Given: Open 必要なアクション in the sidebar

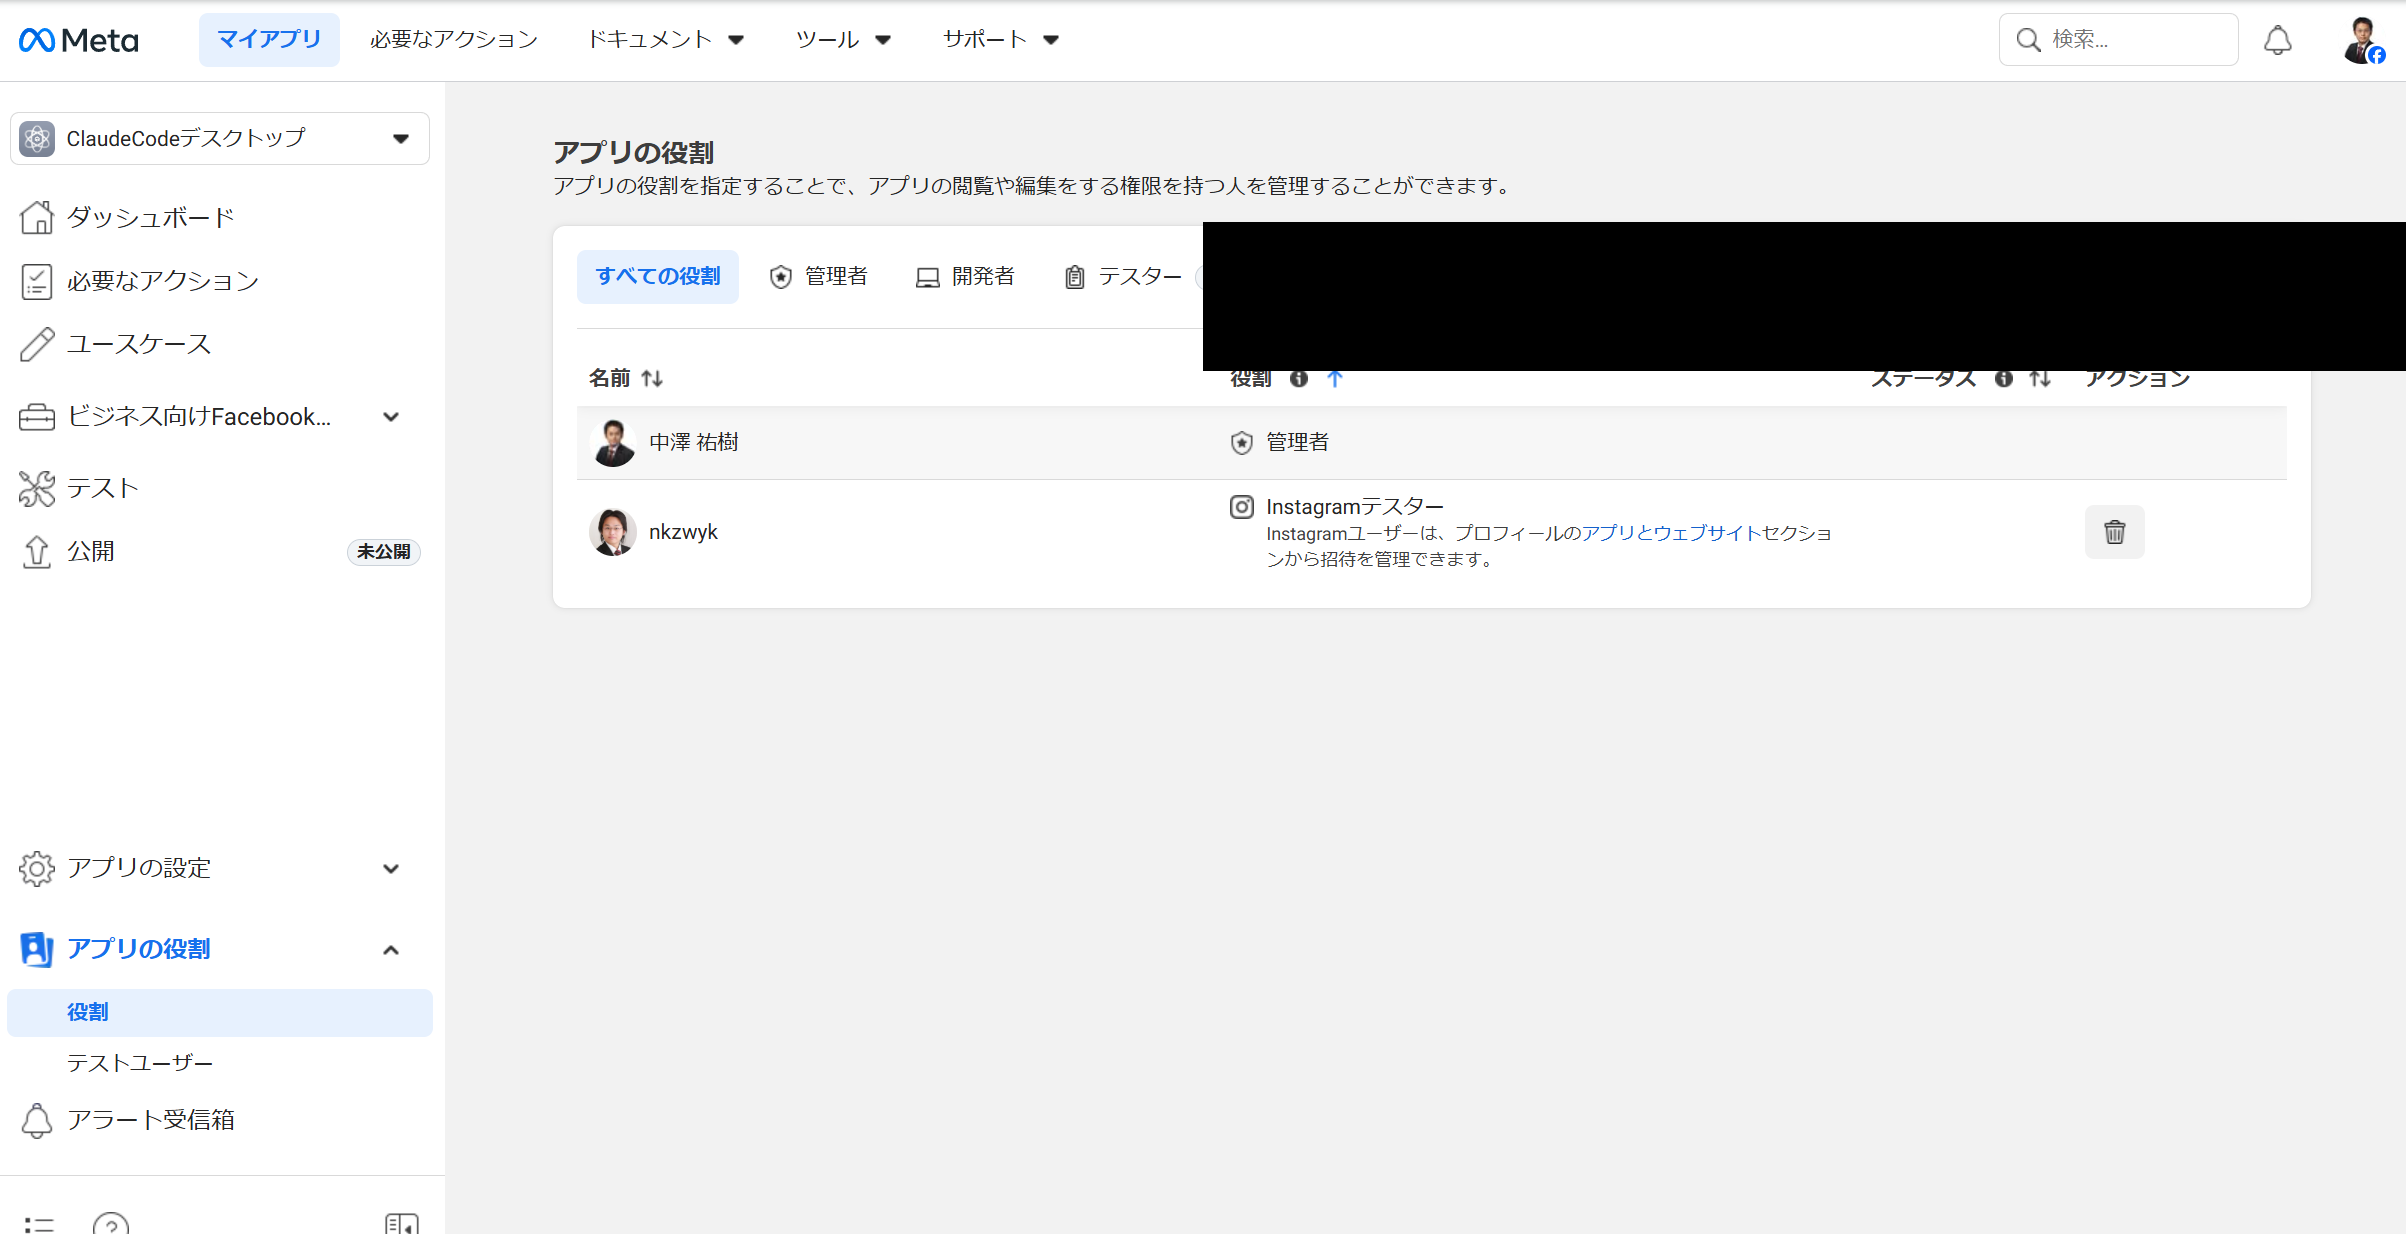Looking at the screenshot, I should tap(163, 281).
